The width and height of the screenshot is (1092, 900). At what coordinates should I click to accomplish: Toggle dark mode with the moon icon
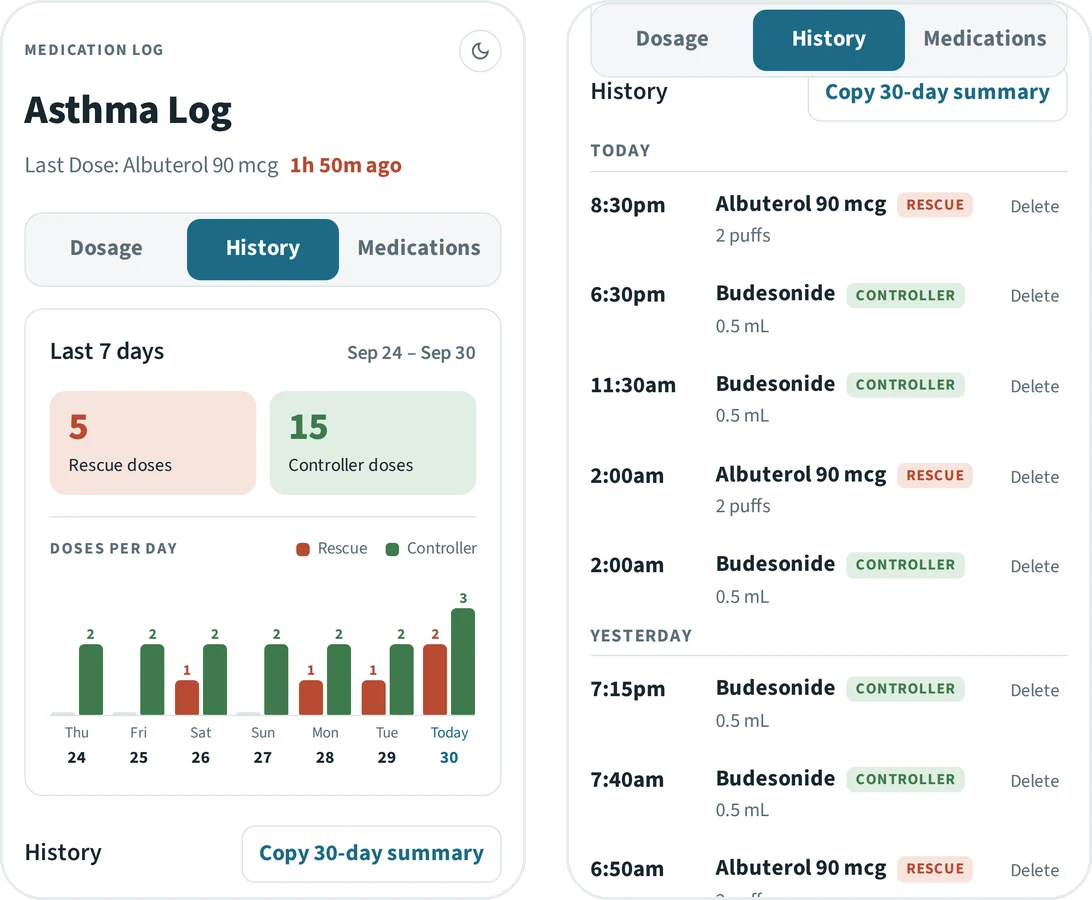tap(480, 51)
